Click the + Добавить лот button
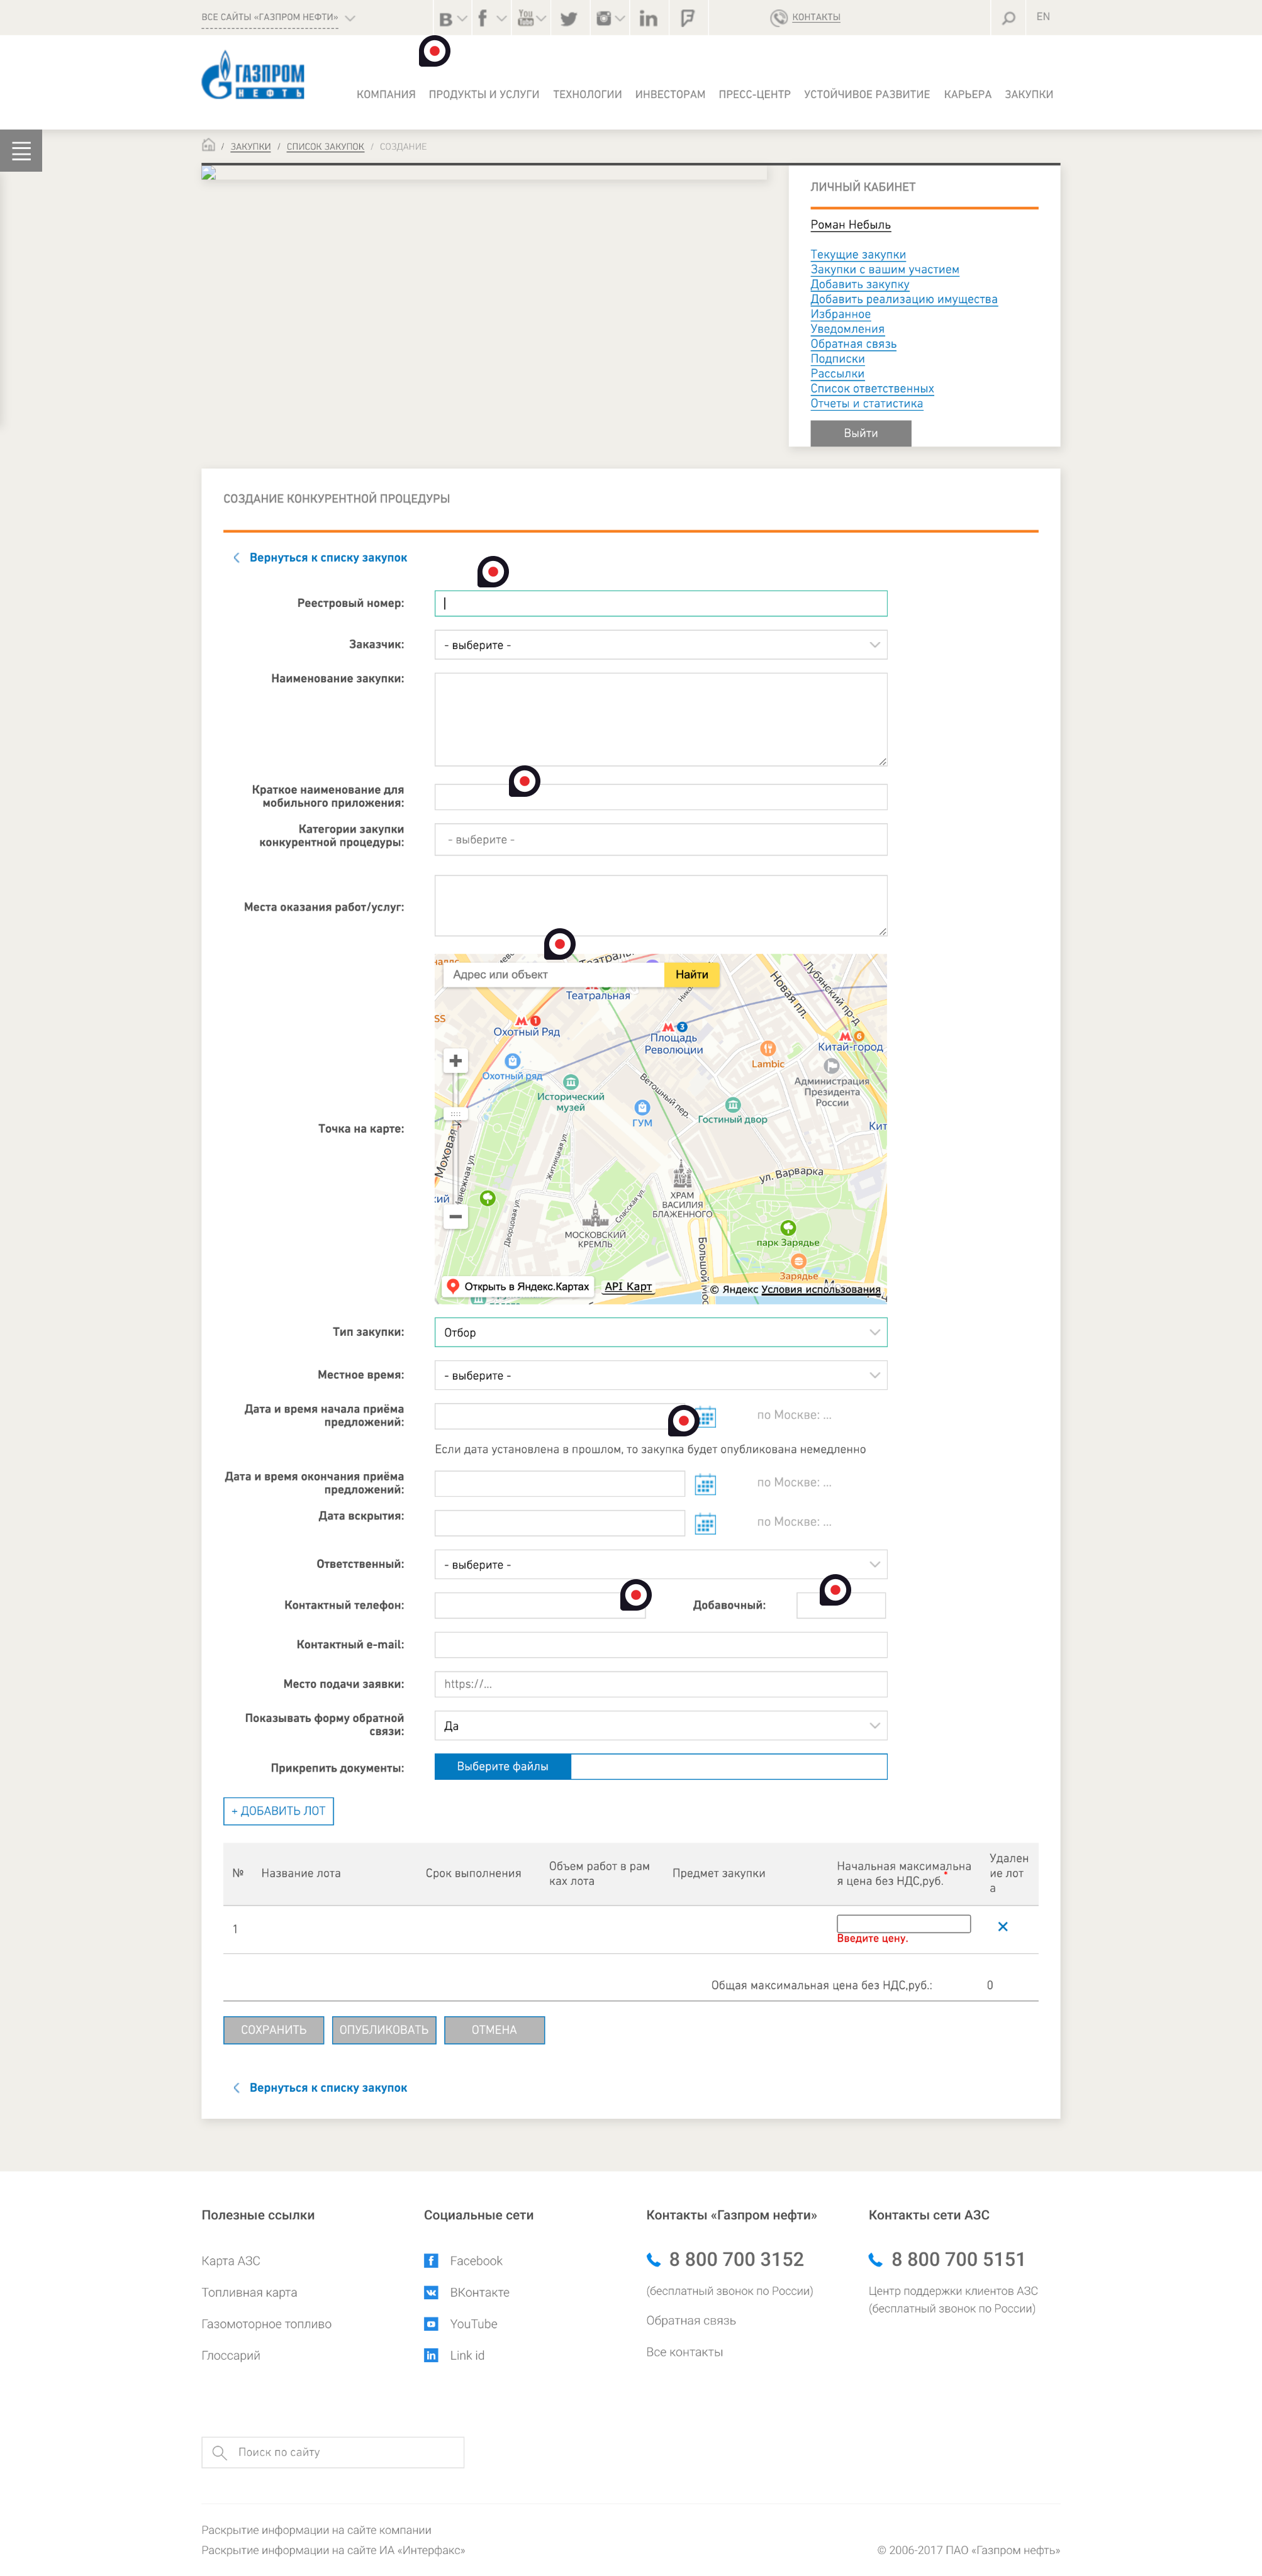 (x=278, y=1811)
